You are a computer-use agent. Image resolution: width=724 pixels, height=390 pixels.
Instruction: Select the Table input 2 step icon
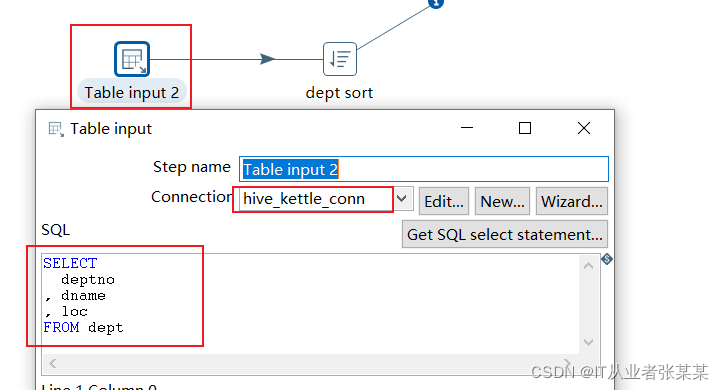click(132, 59)
